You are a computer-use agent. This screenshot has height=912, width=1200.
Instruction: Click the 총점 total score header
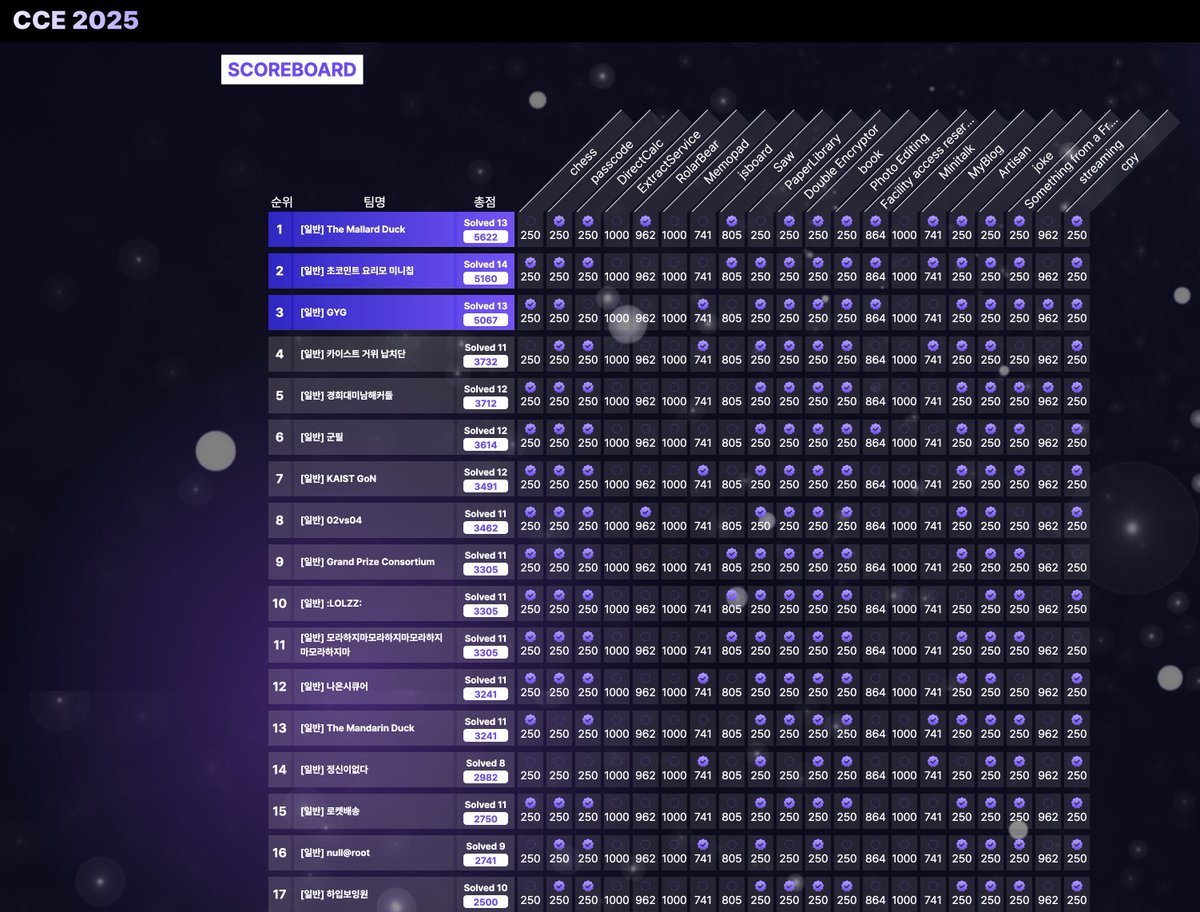click(485, 202)
